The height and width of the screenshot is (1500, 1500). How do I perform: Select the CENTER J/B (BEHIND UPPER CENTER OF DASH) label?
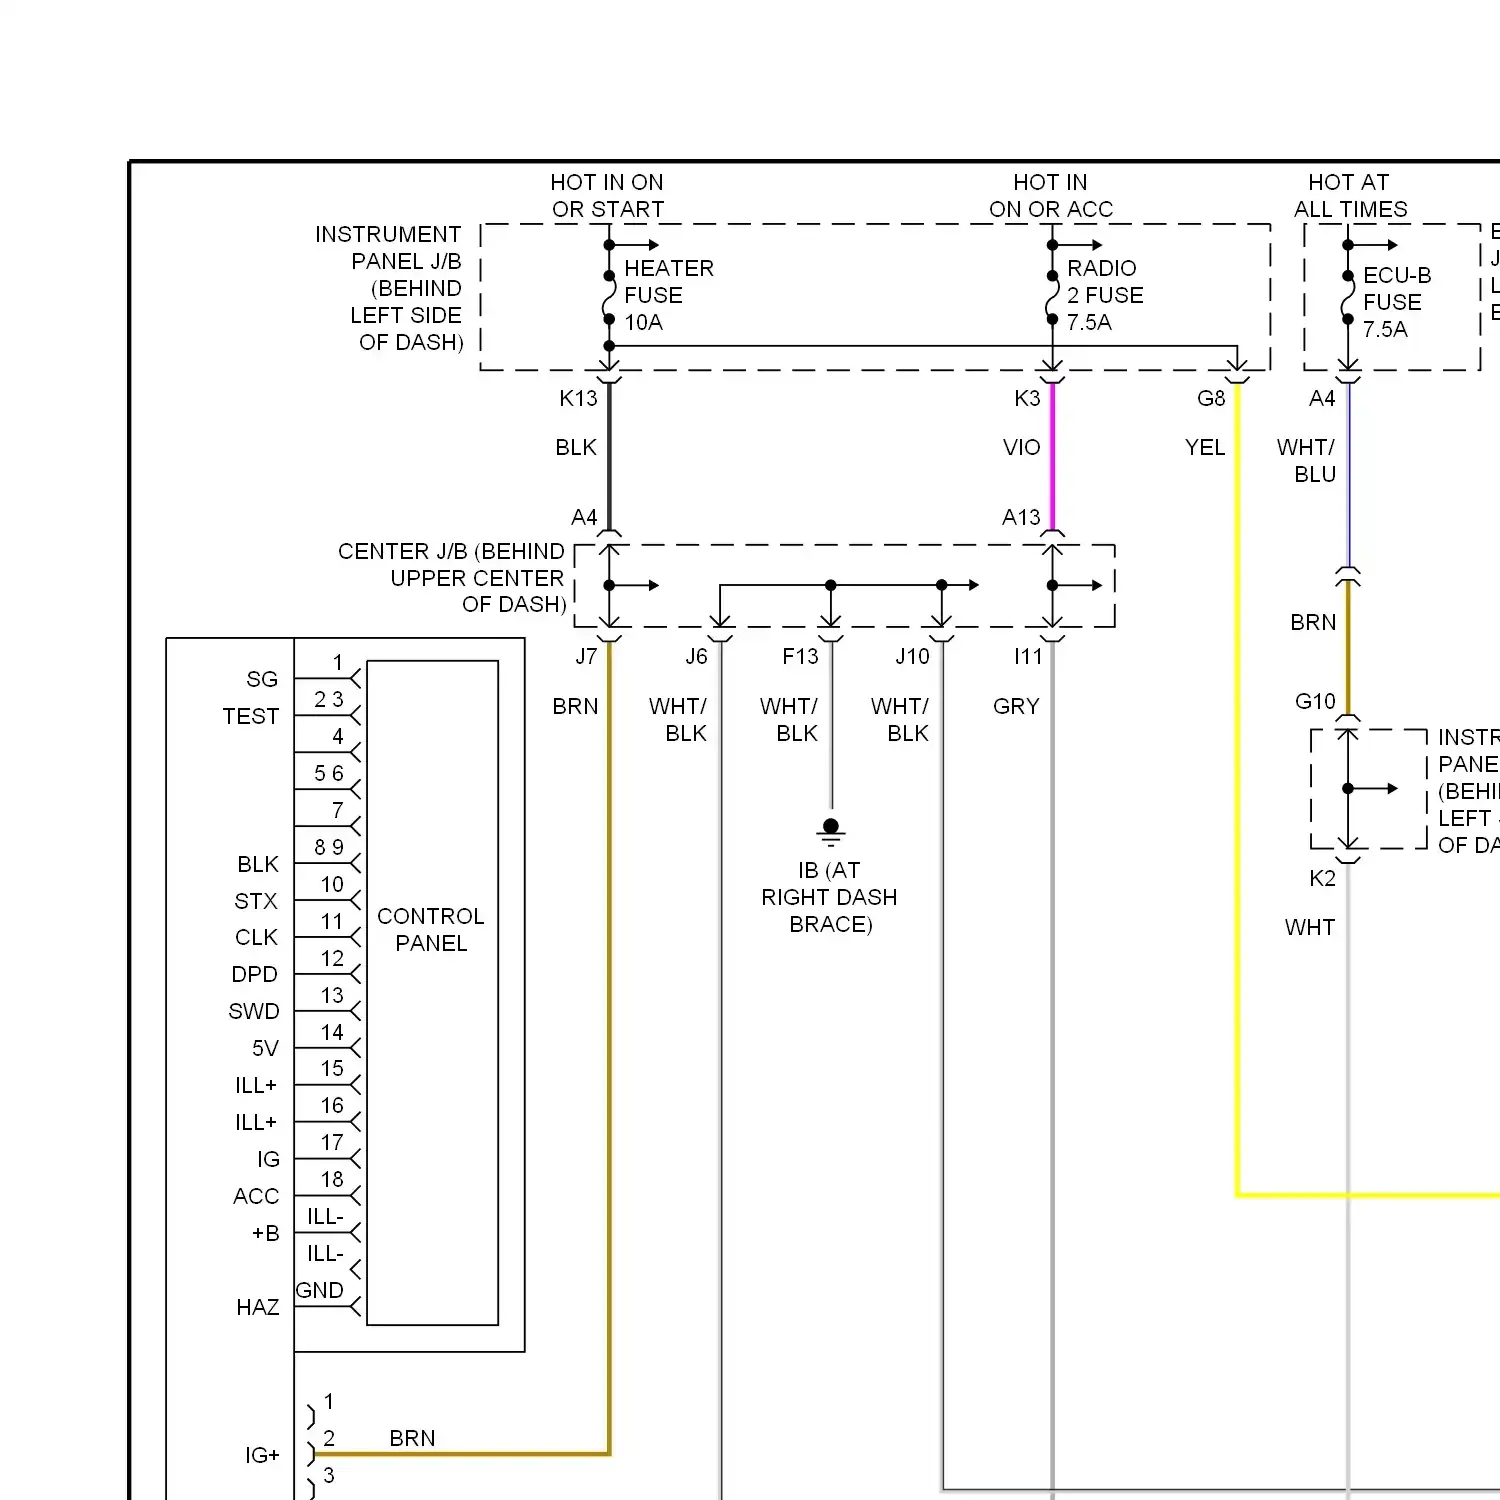(x=452, y=578)
